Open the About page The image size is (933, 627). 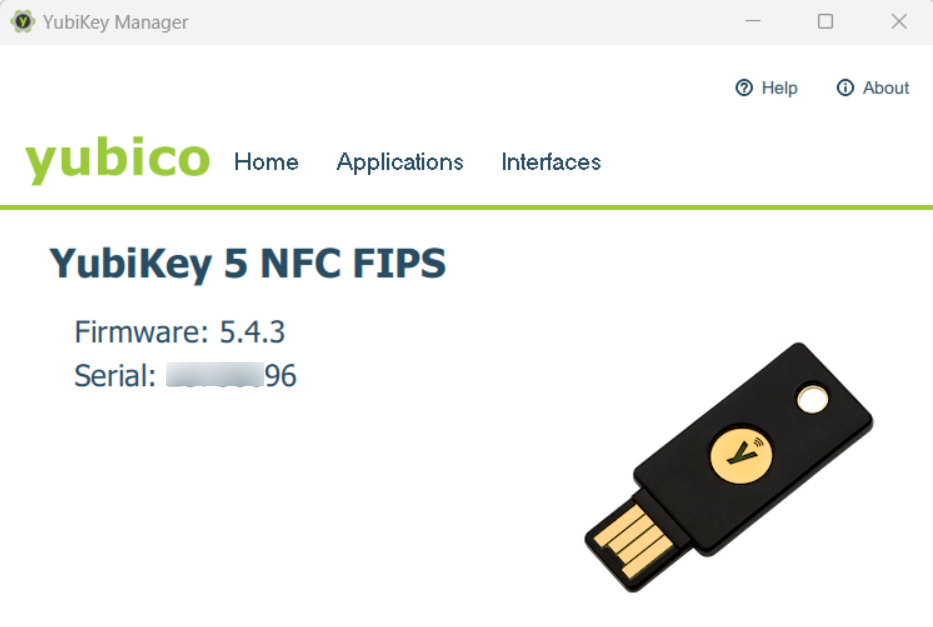[873, 88]
